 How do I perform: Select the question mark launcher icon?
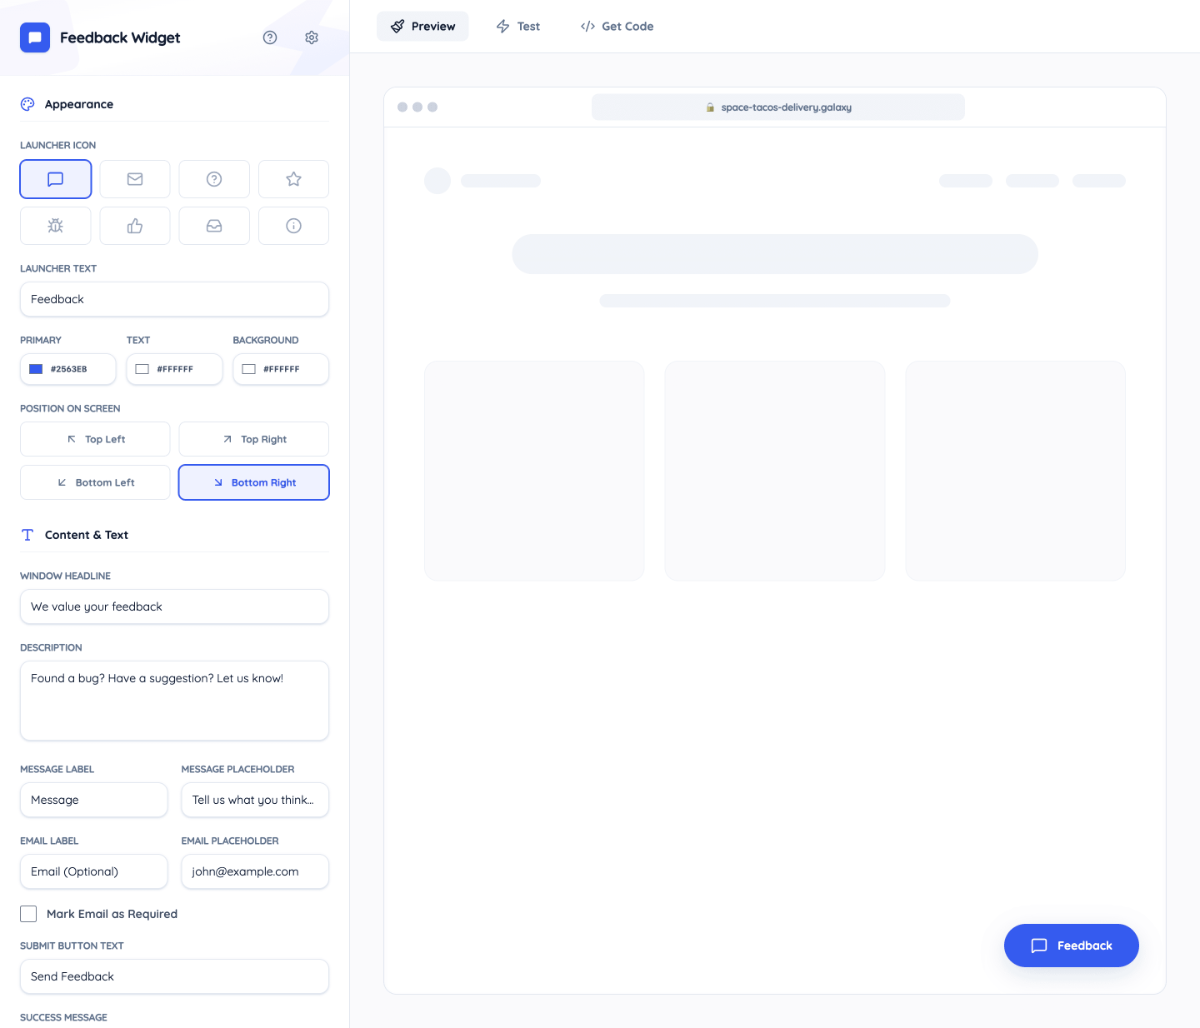[x=214, y=179]
